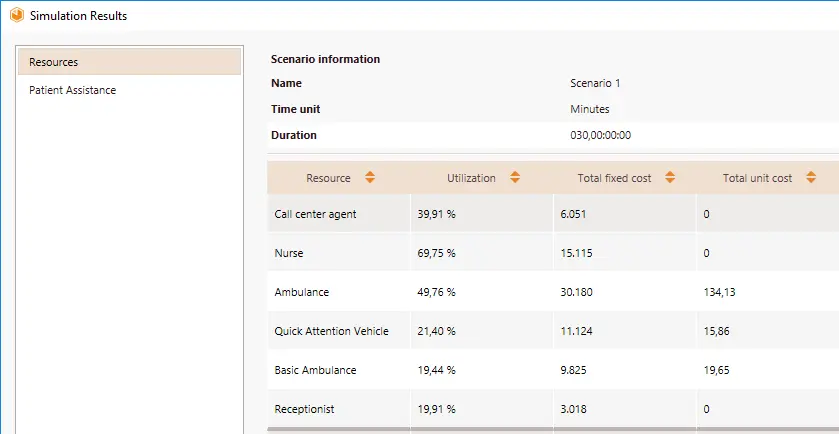Sort table by Utilization column arrows
839x434 pixels.
515,178
